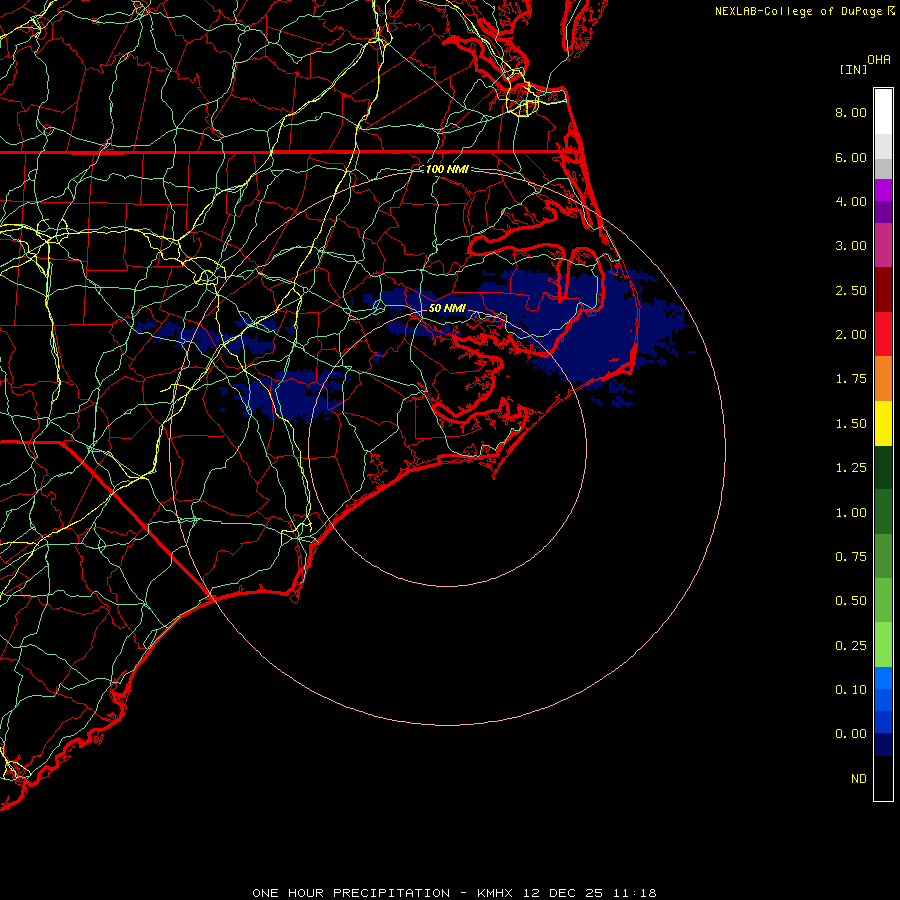The width and height of the screenshot is (900, 900).
Task: Click the 1.50 legend value
Action: pyautogui.click(x=851, y=424)
